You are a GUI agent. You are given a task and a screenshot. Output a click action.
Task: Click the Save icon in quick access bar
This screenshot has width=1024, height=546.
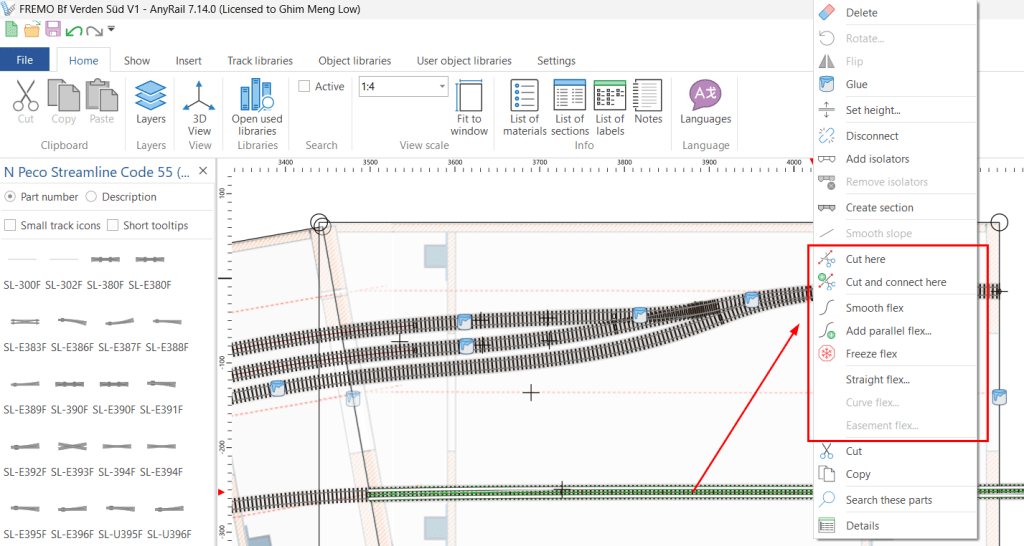point(55,29)
